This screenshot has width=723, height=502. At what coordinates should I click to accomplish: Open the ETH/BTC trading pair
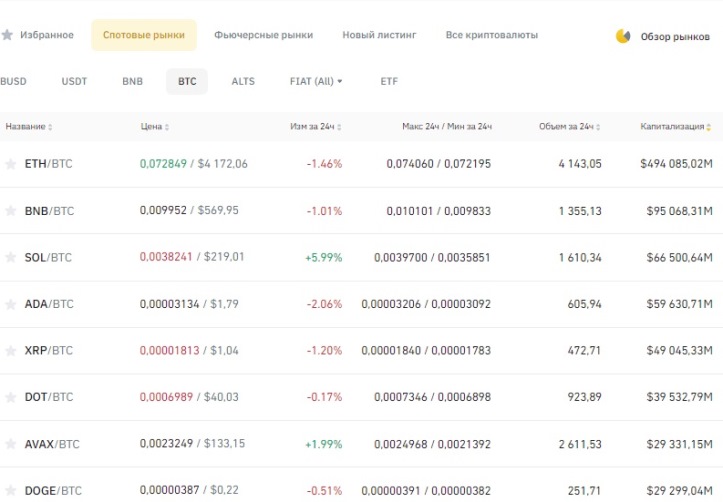[x=48, y=164]
